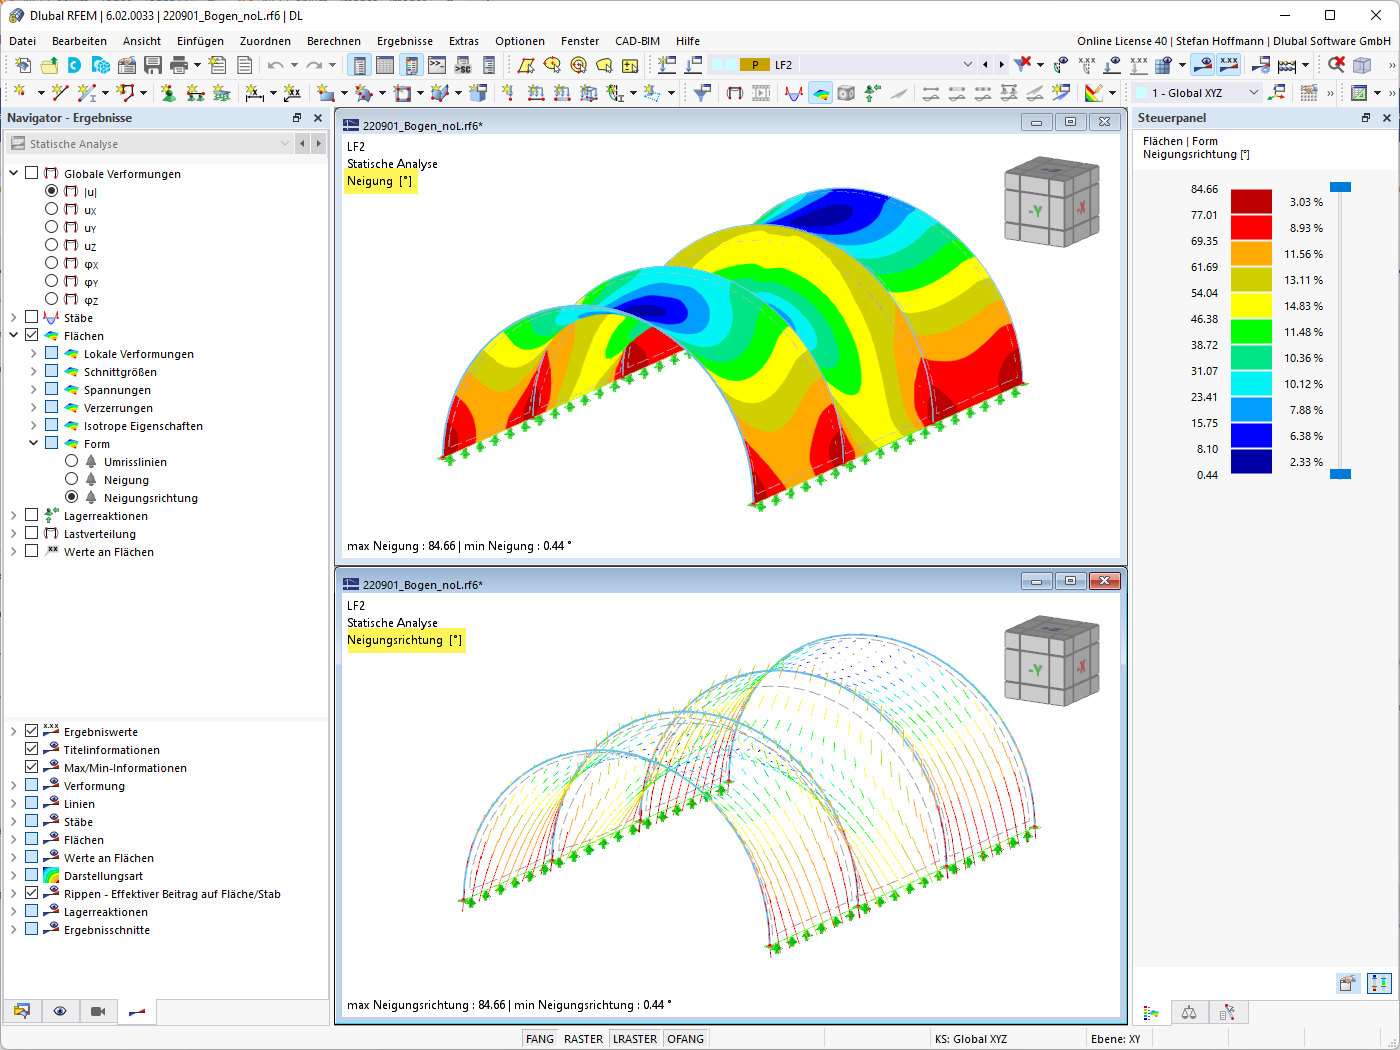Toggle the Titelinformationen checkbox
1400x1050 pixels.
pyautogui.click(x=32, y=749)
